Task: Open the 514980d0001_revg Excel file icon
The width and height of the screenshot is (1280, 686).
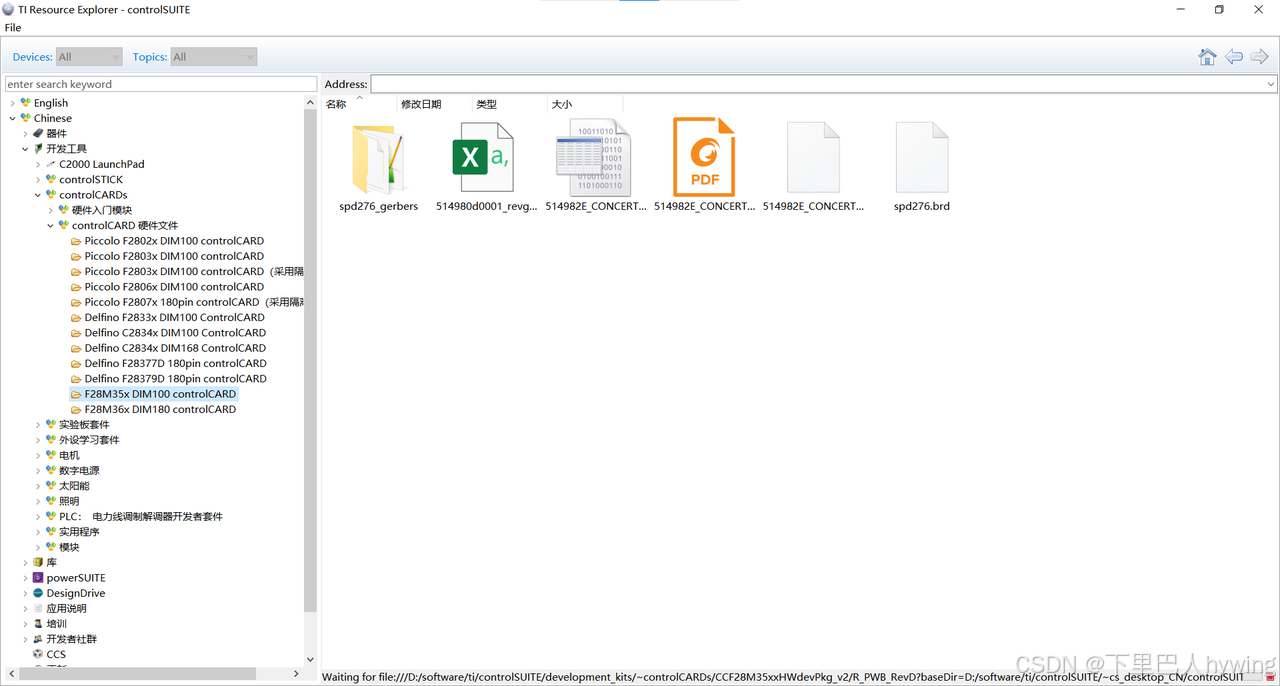Action: [x=483, y=158]
